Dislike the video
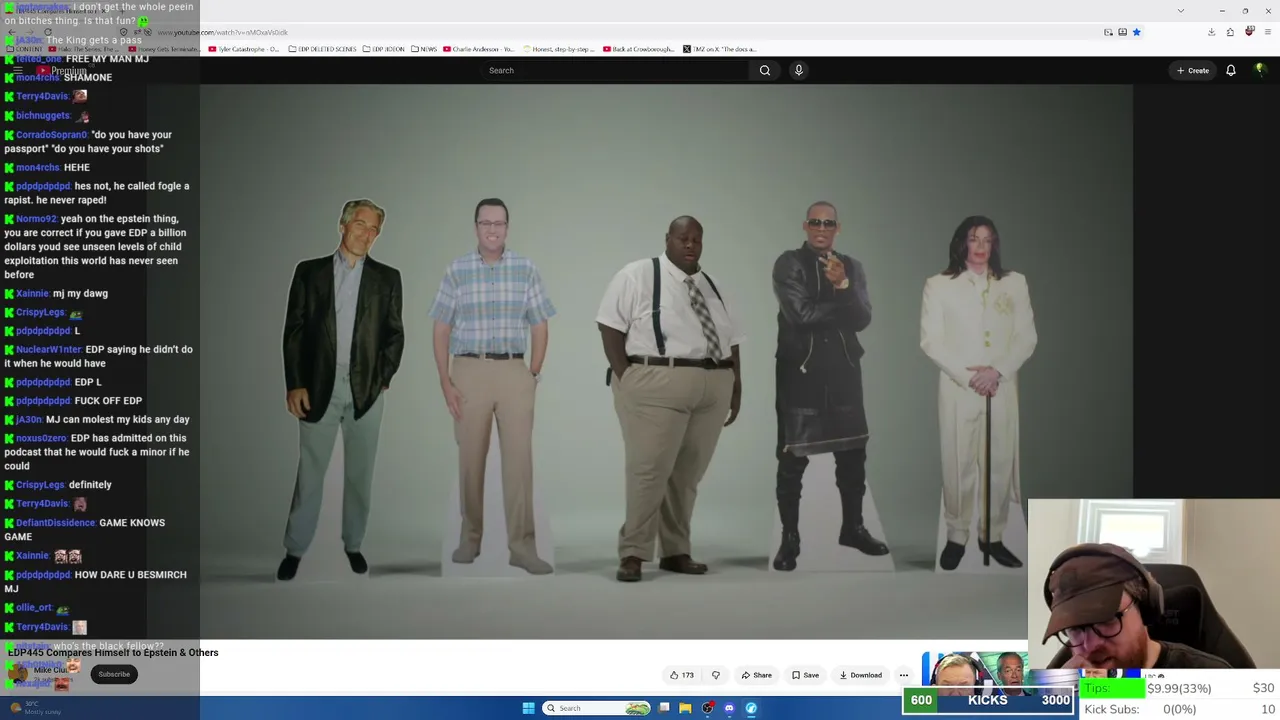This screenshot has height=720, width=1280. [716, 675]
